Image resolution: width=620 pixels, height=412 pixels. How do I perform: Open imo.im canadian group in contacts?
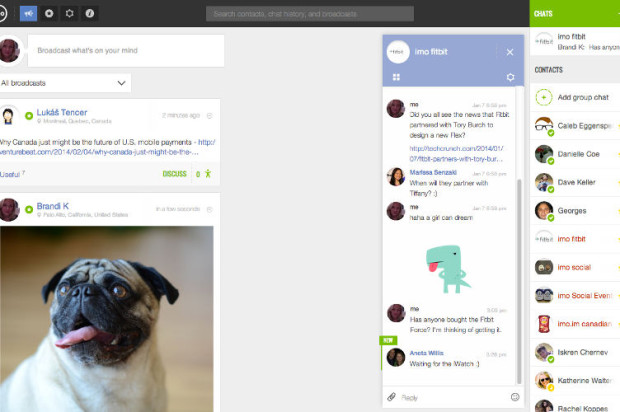(575, 324)
